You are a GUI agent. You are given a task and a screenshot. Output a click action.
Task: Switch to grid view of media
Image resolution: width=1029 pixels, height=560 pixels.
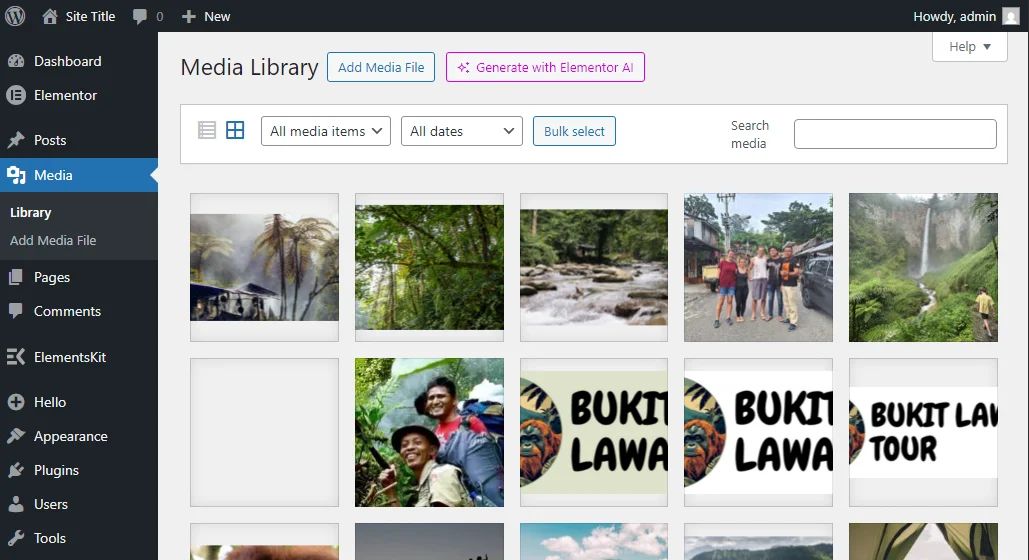click(x=235, y=130)
